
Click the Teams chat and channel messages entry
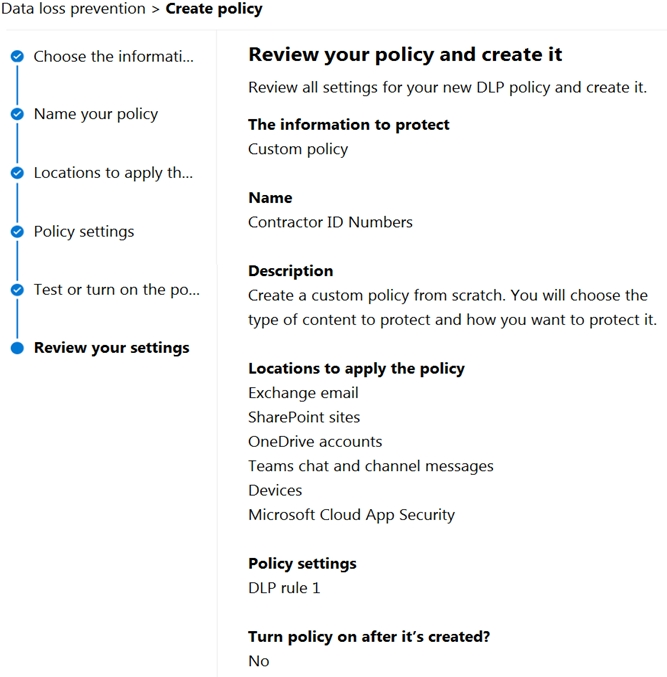click(x=371, y=466)
